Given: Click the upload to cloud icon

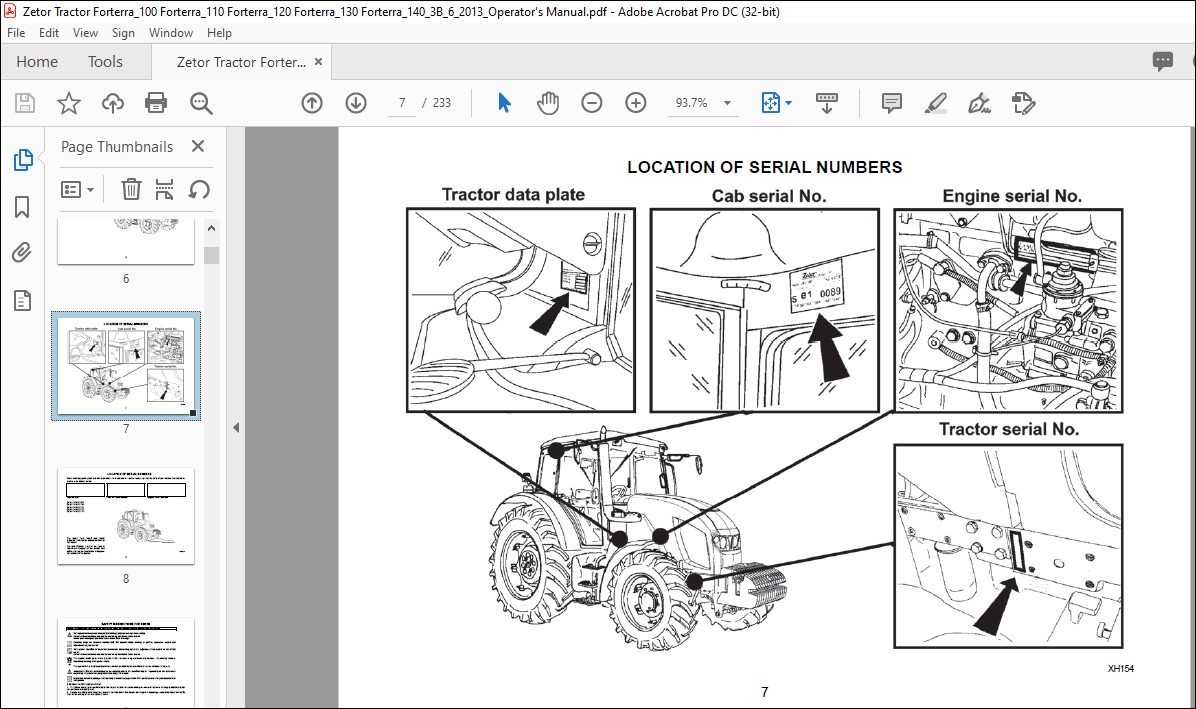Looking at the screenshot, I should (113, 103).
